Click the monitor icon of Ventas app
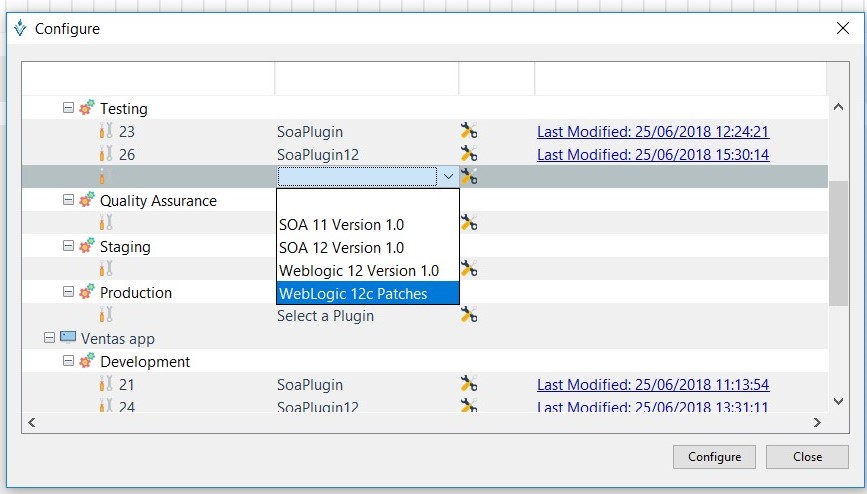 click(x=67, y=337)
